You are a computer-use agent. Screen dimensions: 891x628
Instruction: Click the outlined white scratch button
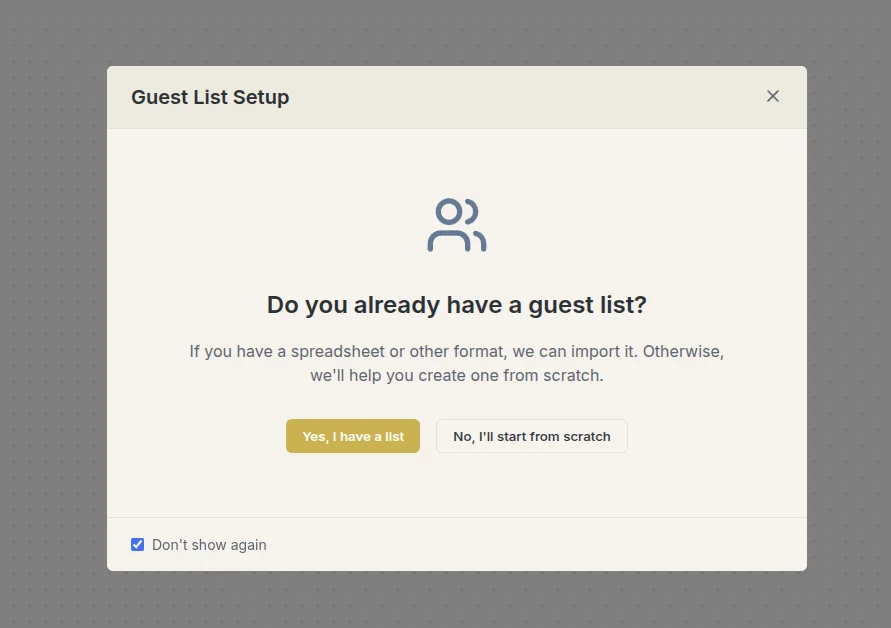click(x=531, y=436)
